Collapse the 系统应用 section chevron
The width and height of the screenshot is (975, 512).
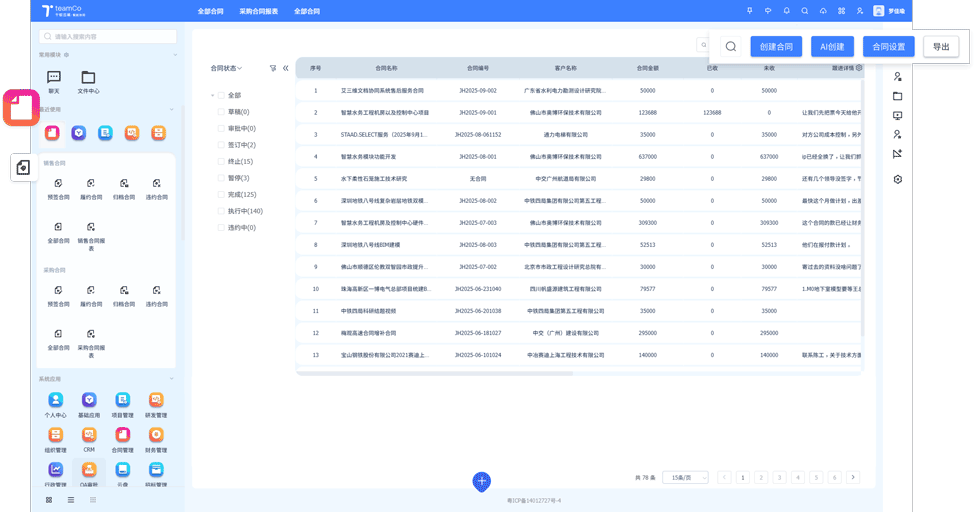pyautogui.click(x=172, y=379)
